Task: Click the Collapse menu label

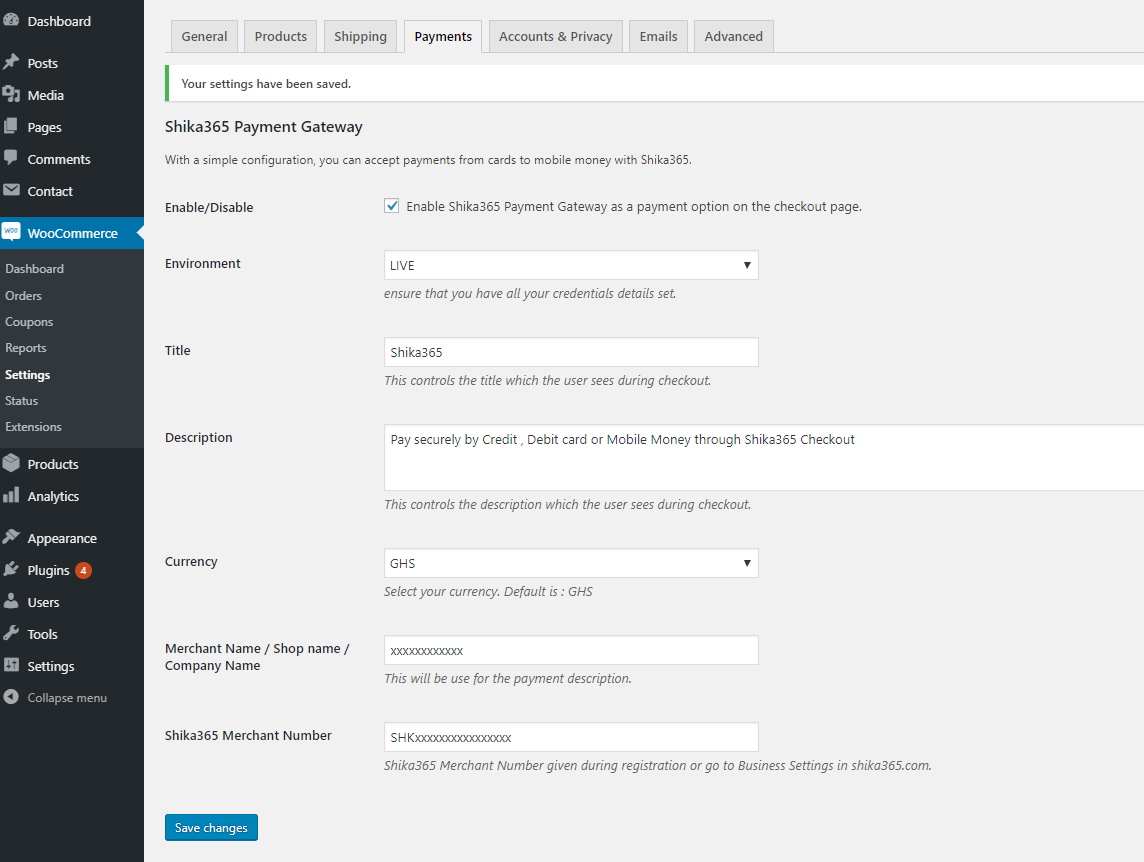Action: point(67,698)
